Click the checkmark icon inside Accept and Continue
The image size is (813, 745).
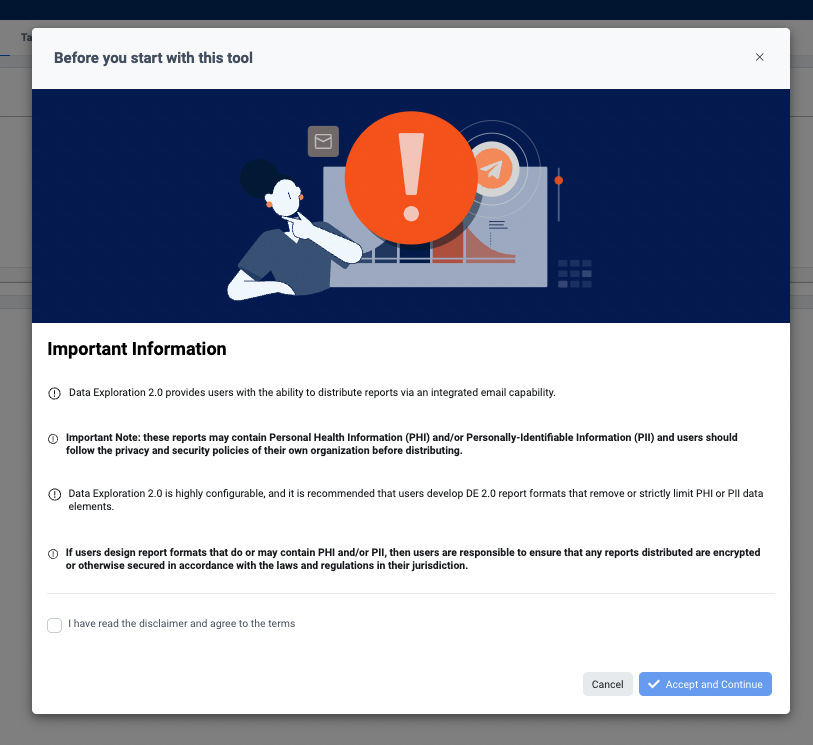[x=654, y=684]
